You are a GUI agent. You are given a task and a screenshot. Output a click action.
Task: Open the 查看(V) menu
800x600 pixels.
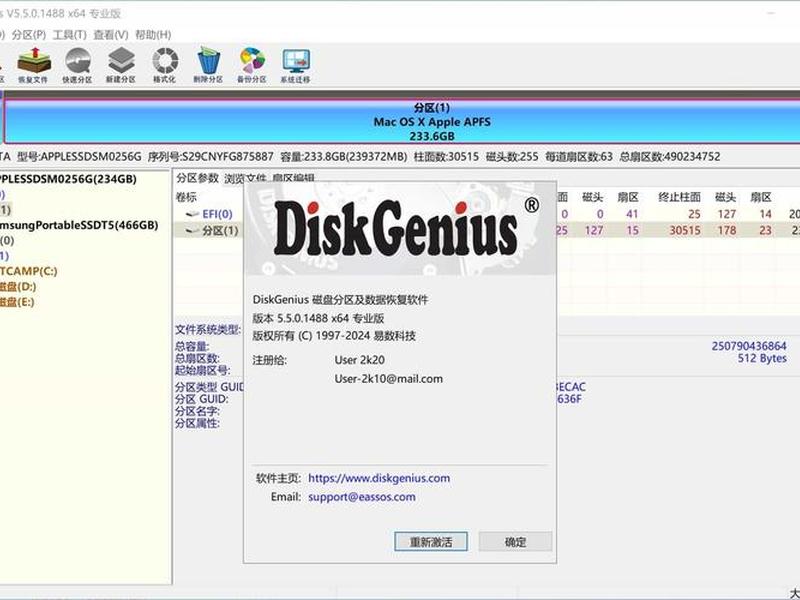coord(111,35)
